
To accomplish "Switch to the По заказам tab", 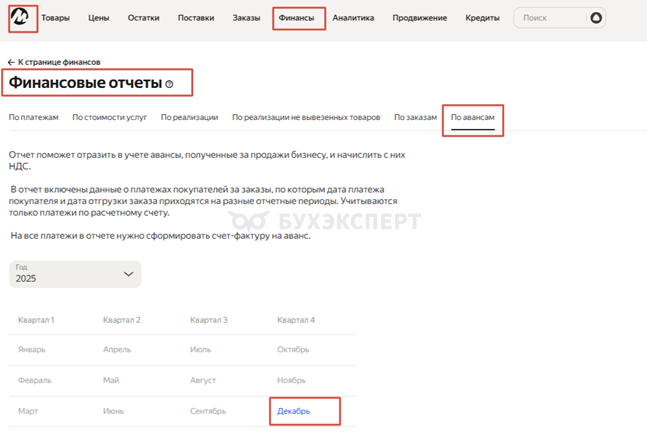I will click(415, 117).
